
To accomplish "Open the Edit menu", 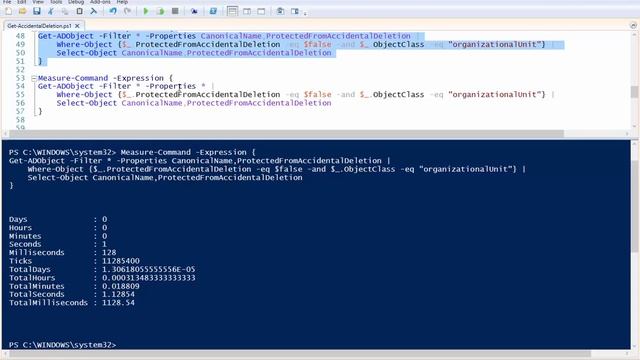I will (x=21, y=2).
